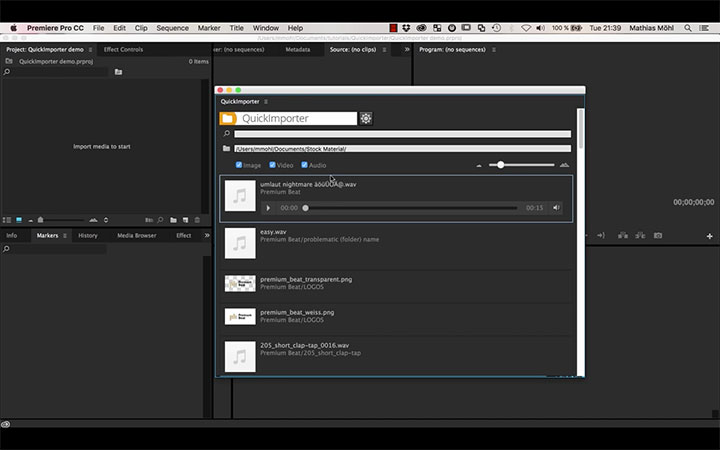Viewport: 720px width, 450px height.
Task: Click the Dropbox menu bar icon
Action: [406, 28]
